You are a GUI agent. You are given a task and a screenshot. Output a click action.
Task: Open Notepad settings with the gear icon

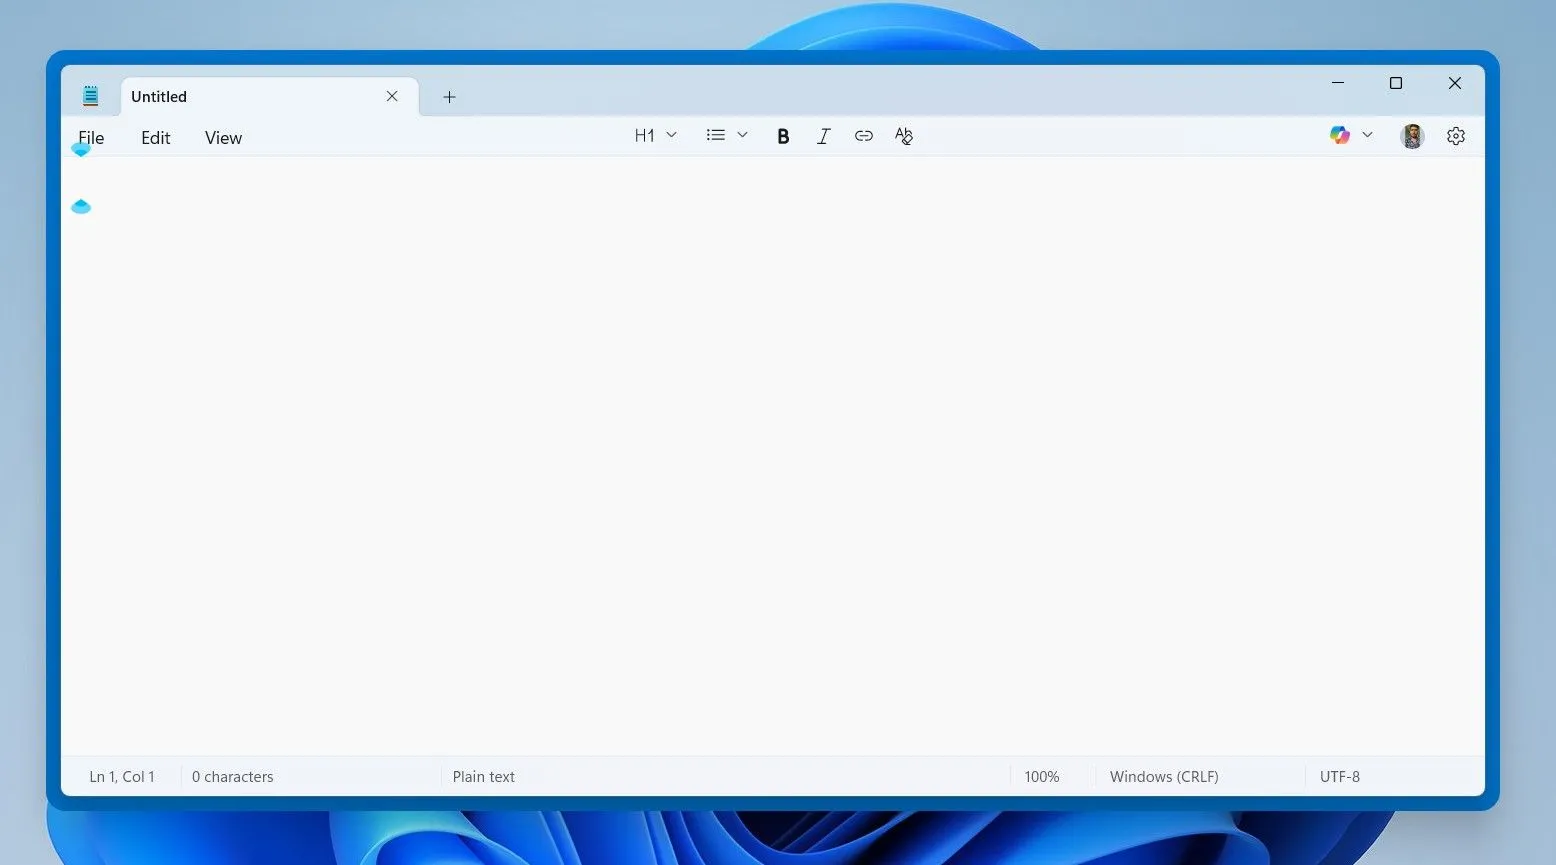1455,135
